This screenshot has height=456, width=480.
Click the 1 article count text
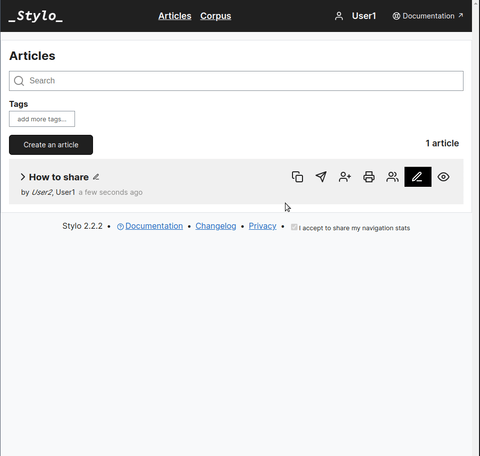(442, 143)
